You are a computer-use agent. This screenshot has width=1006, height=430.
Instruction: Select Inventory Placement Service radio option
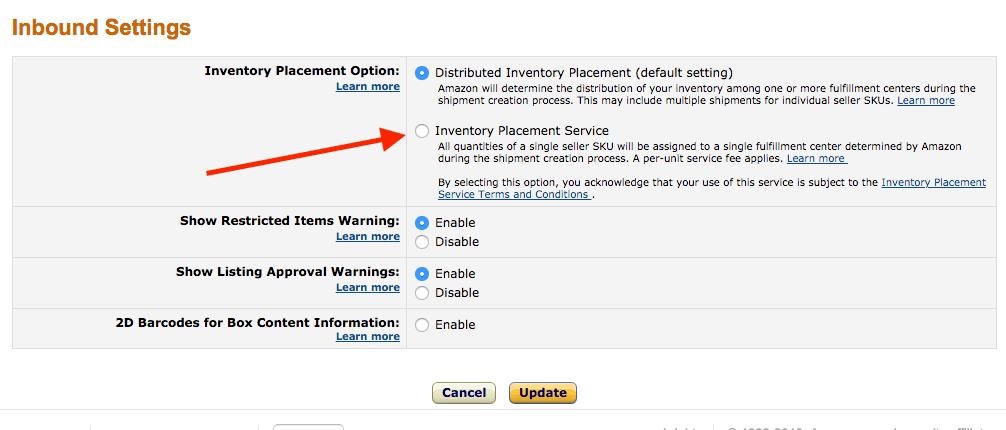422,131
